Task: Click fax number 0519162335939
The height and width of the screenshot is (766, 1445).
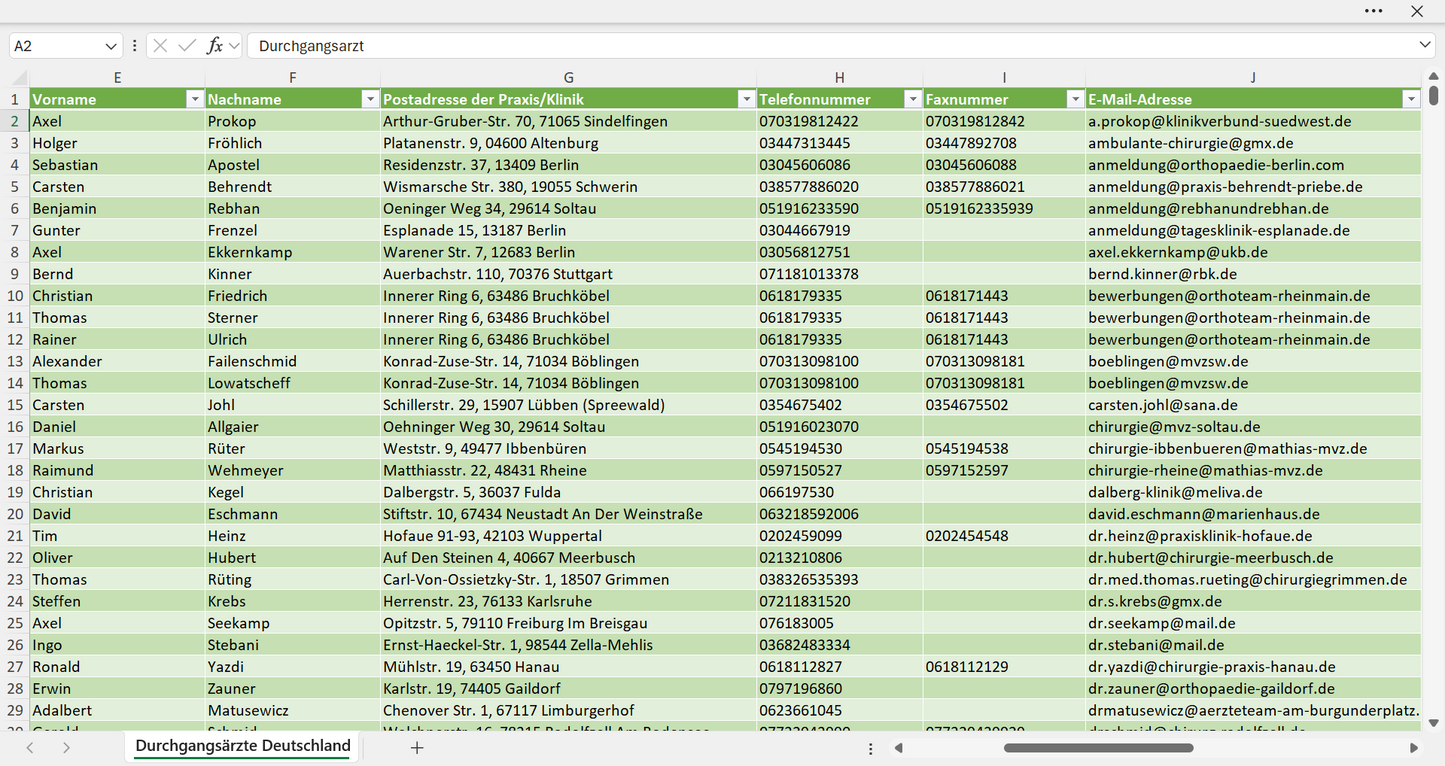Action: pos(1004,209)
